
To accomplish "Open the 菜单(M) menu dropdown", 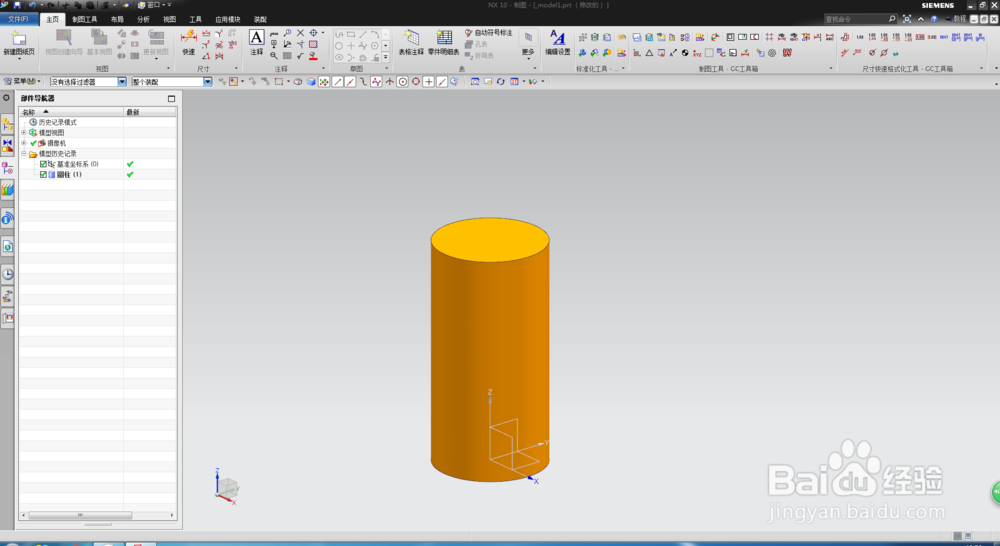I will pyautogui.click(x=22, y=82).
